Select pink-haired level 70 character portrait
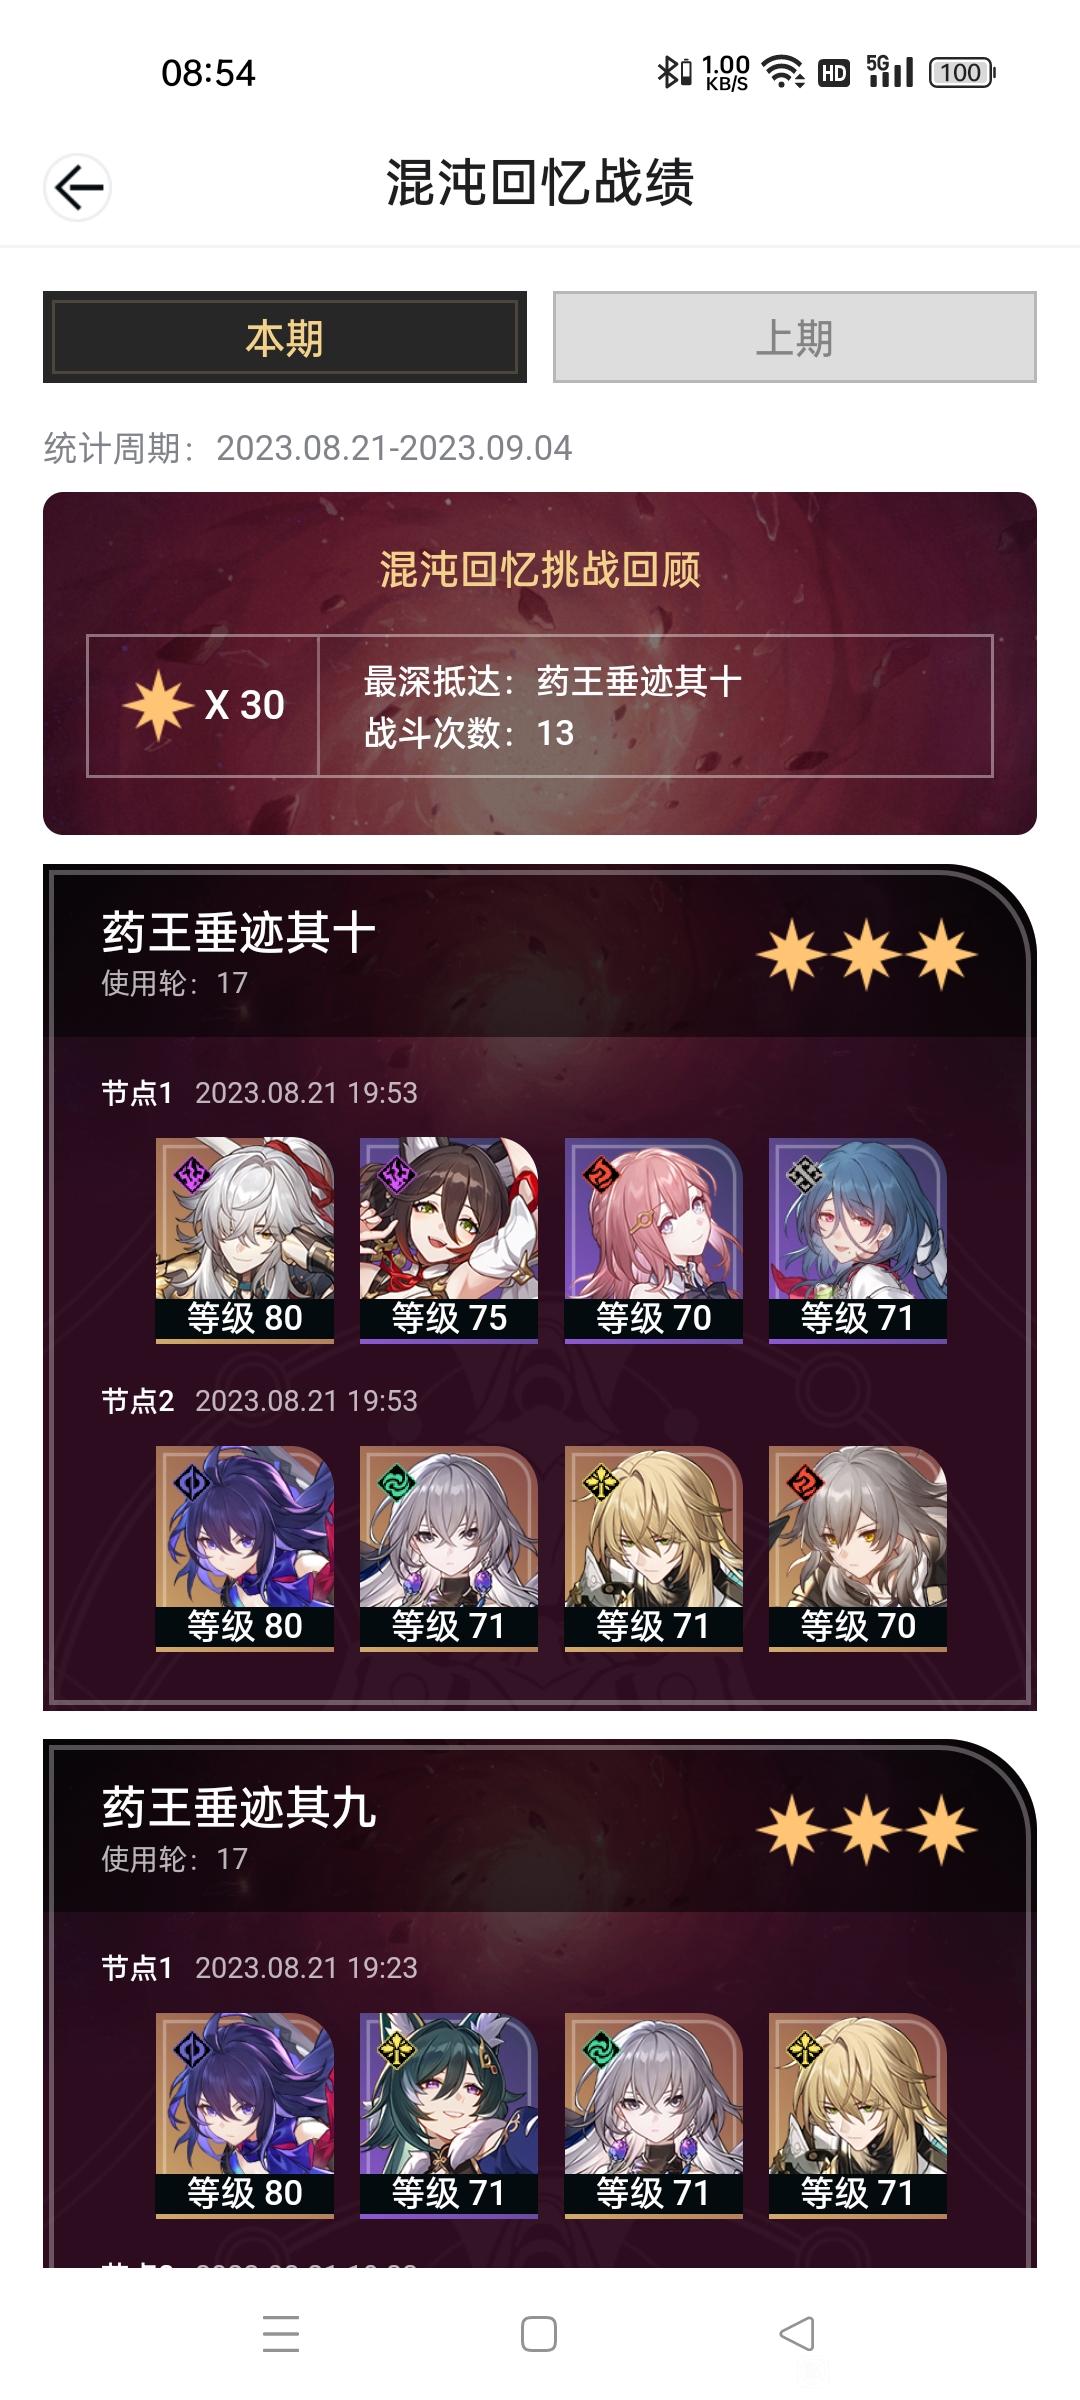 tap(654, 1240)
